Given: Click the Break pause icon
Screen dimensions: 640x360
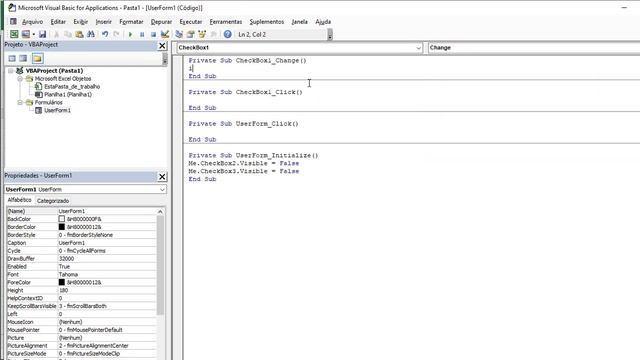Looking at the screenshot, I should 142,34.
